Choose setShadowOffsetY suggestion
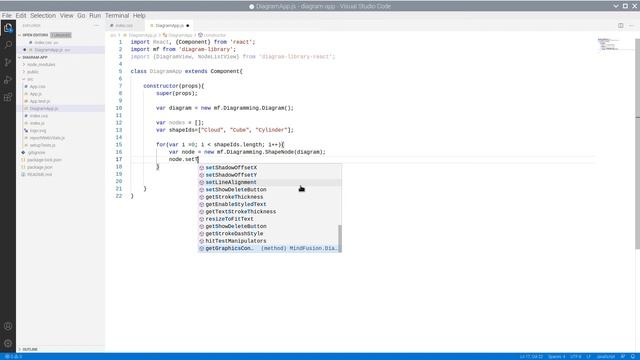The width and height of the screenshot is (640, 360). (269, 175)
